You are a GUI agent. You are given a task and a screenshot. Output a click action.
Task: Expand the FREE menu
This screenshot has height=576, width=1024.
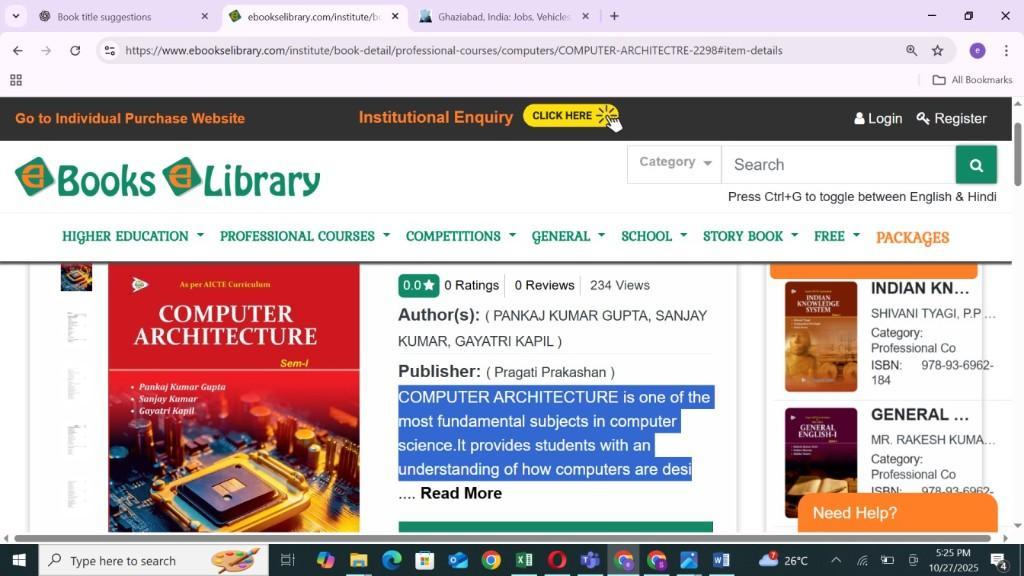(x=837, y=236)
